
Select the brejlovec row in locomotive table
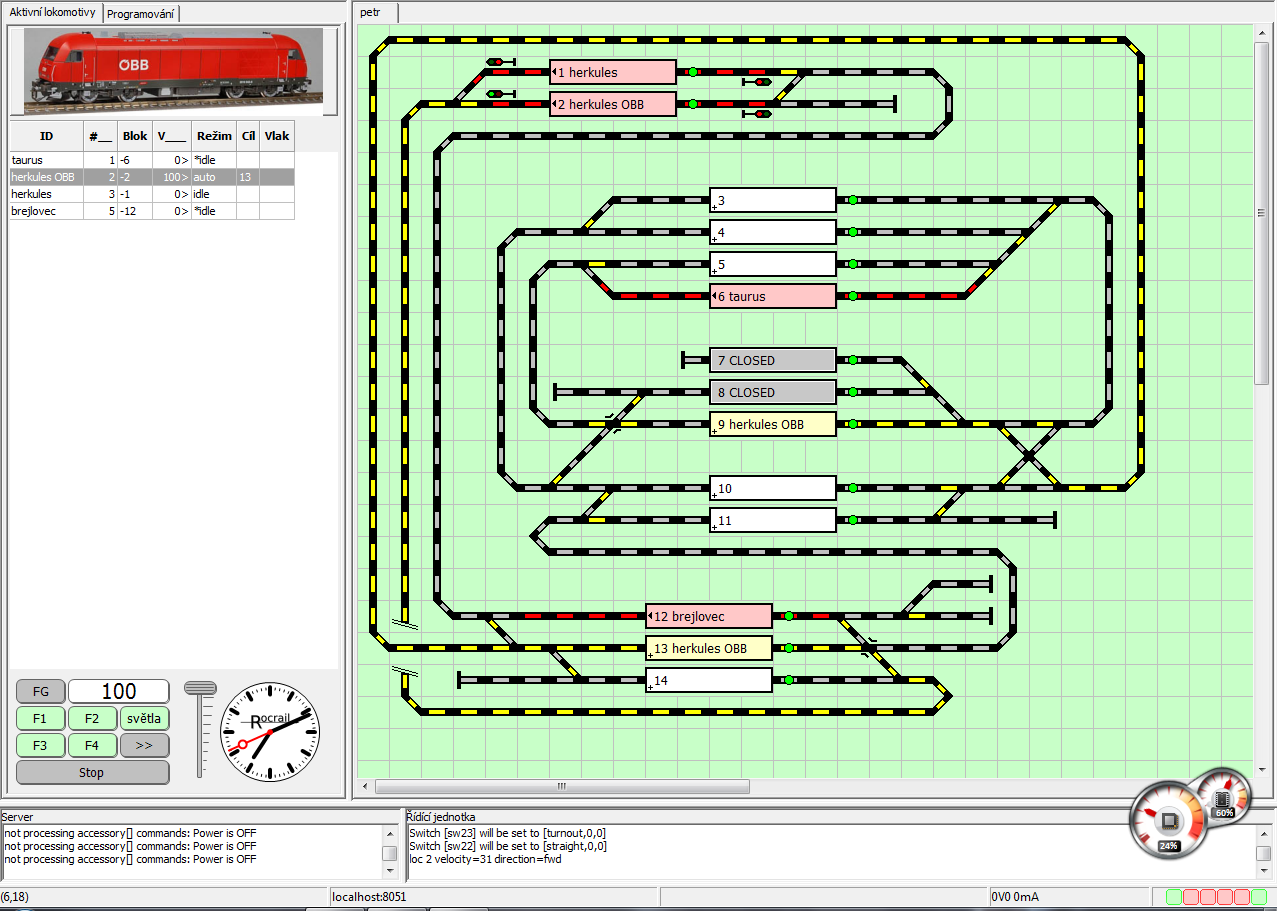33,211
